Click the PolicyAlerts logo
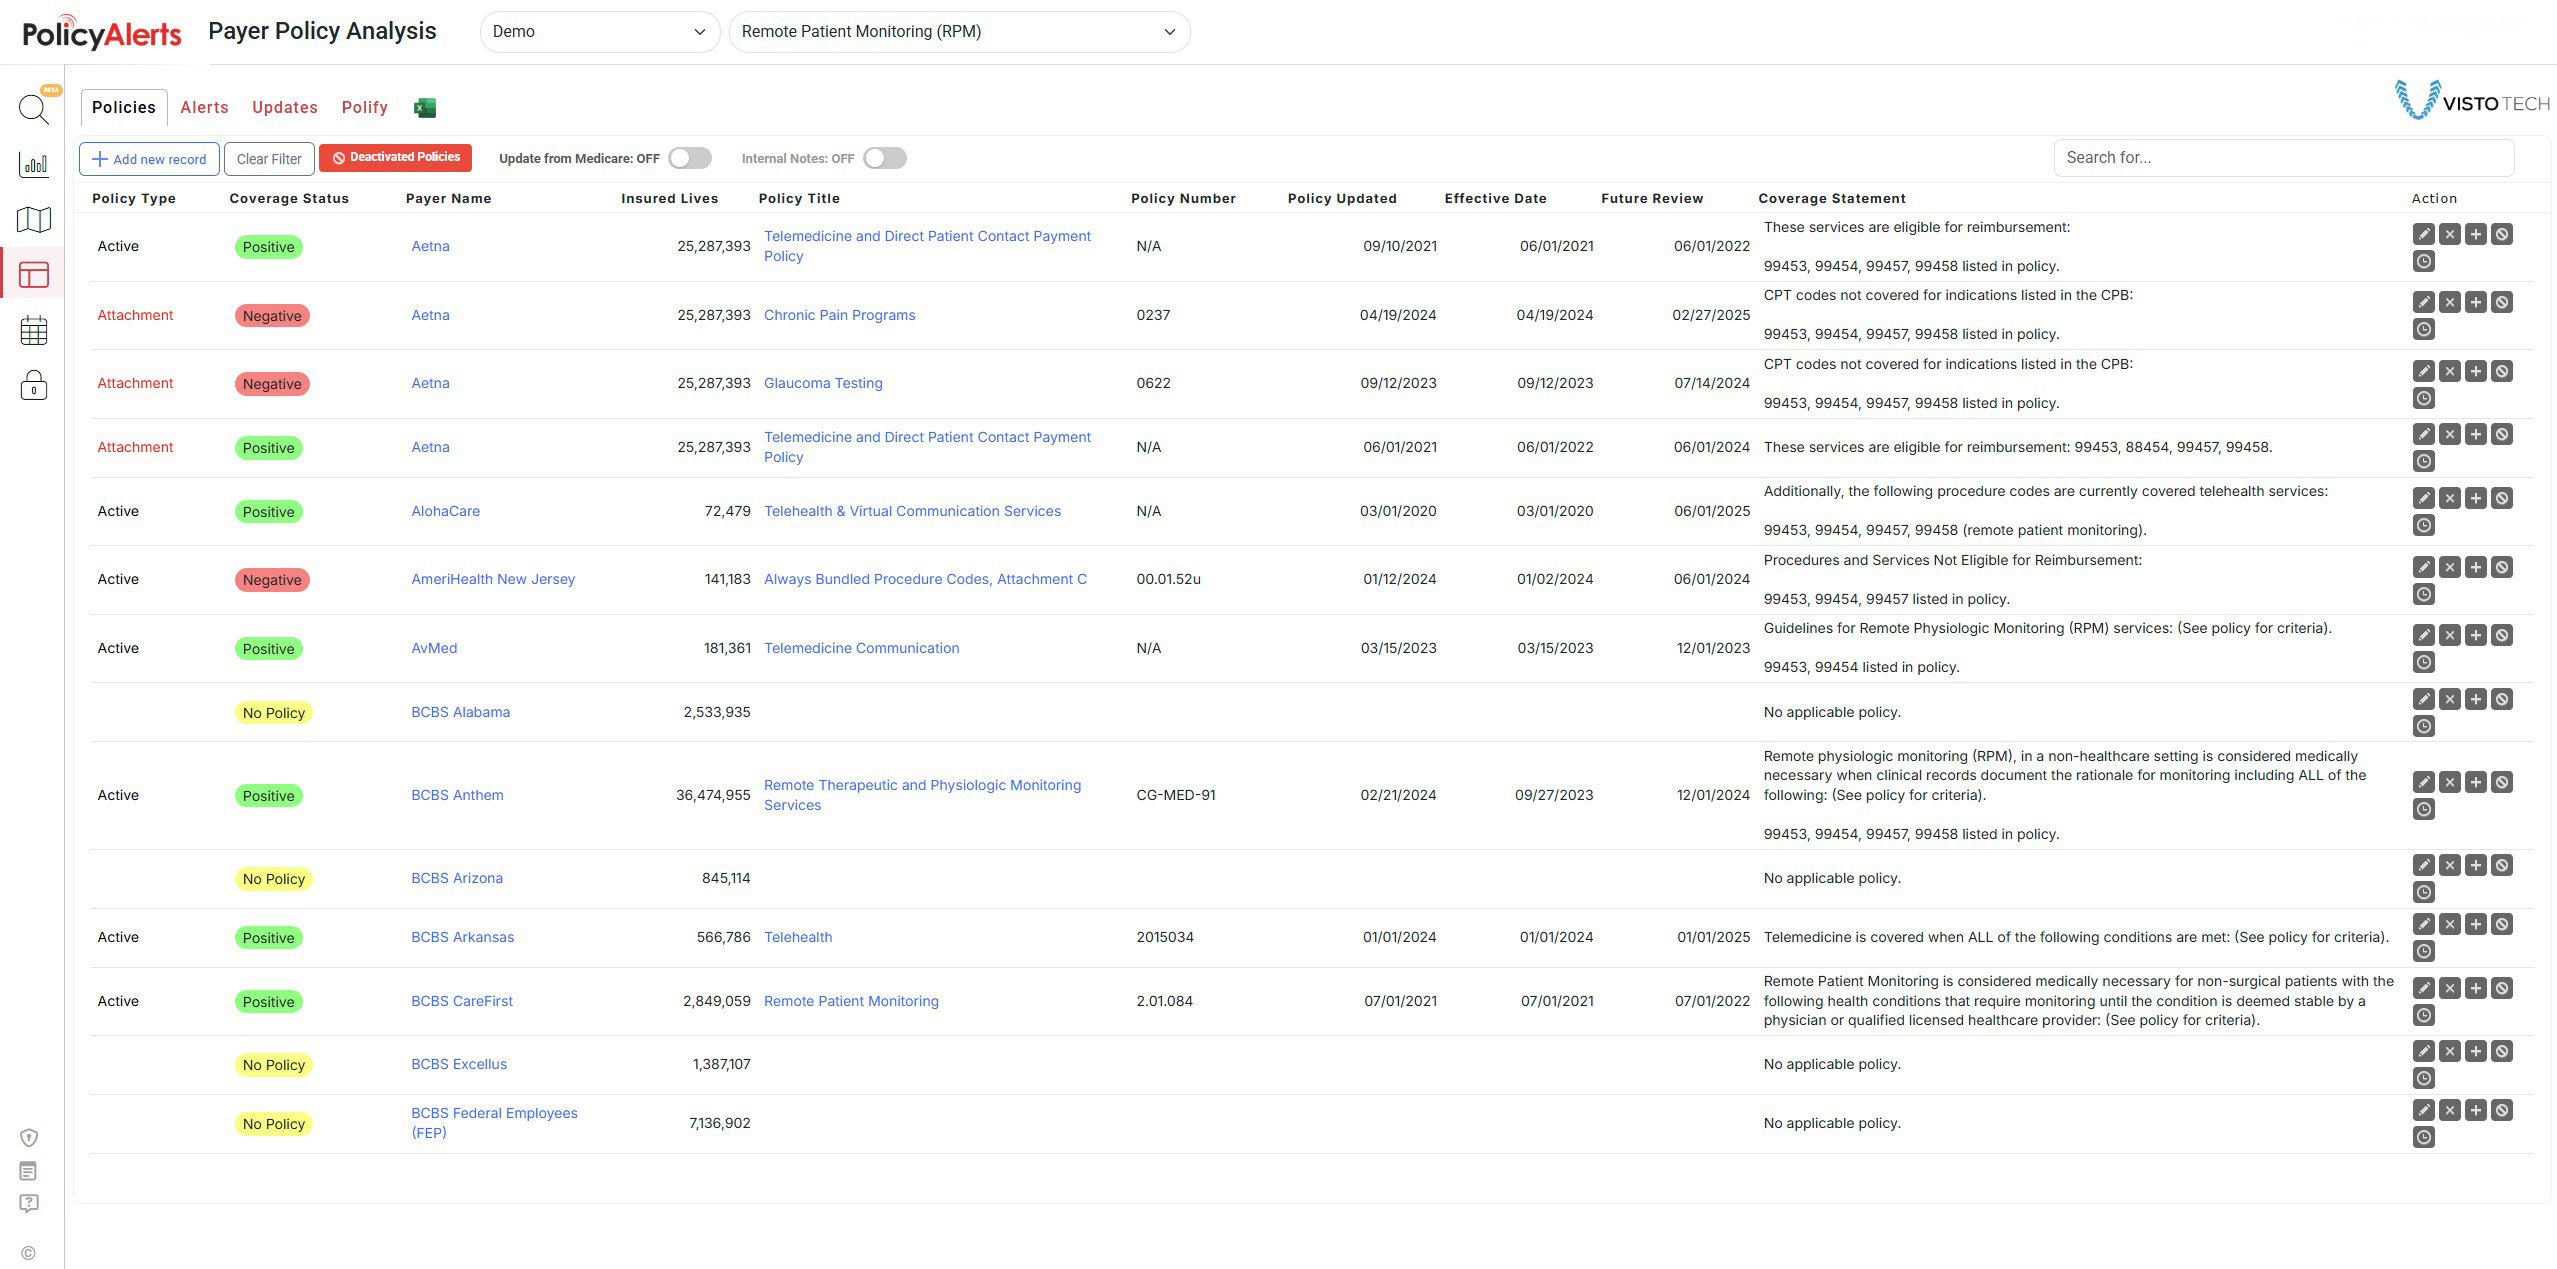Viewport: 2557px width, 1269px height. tap(101, 33)
